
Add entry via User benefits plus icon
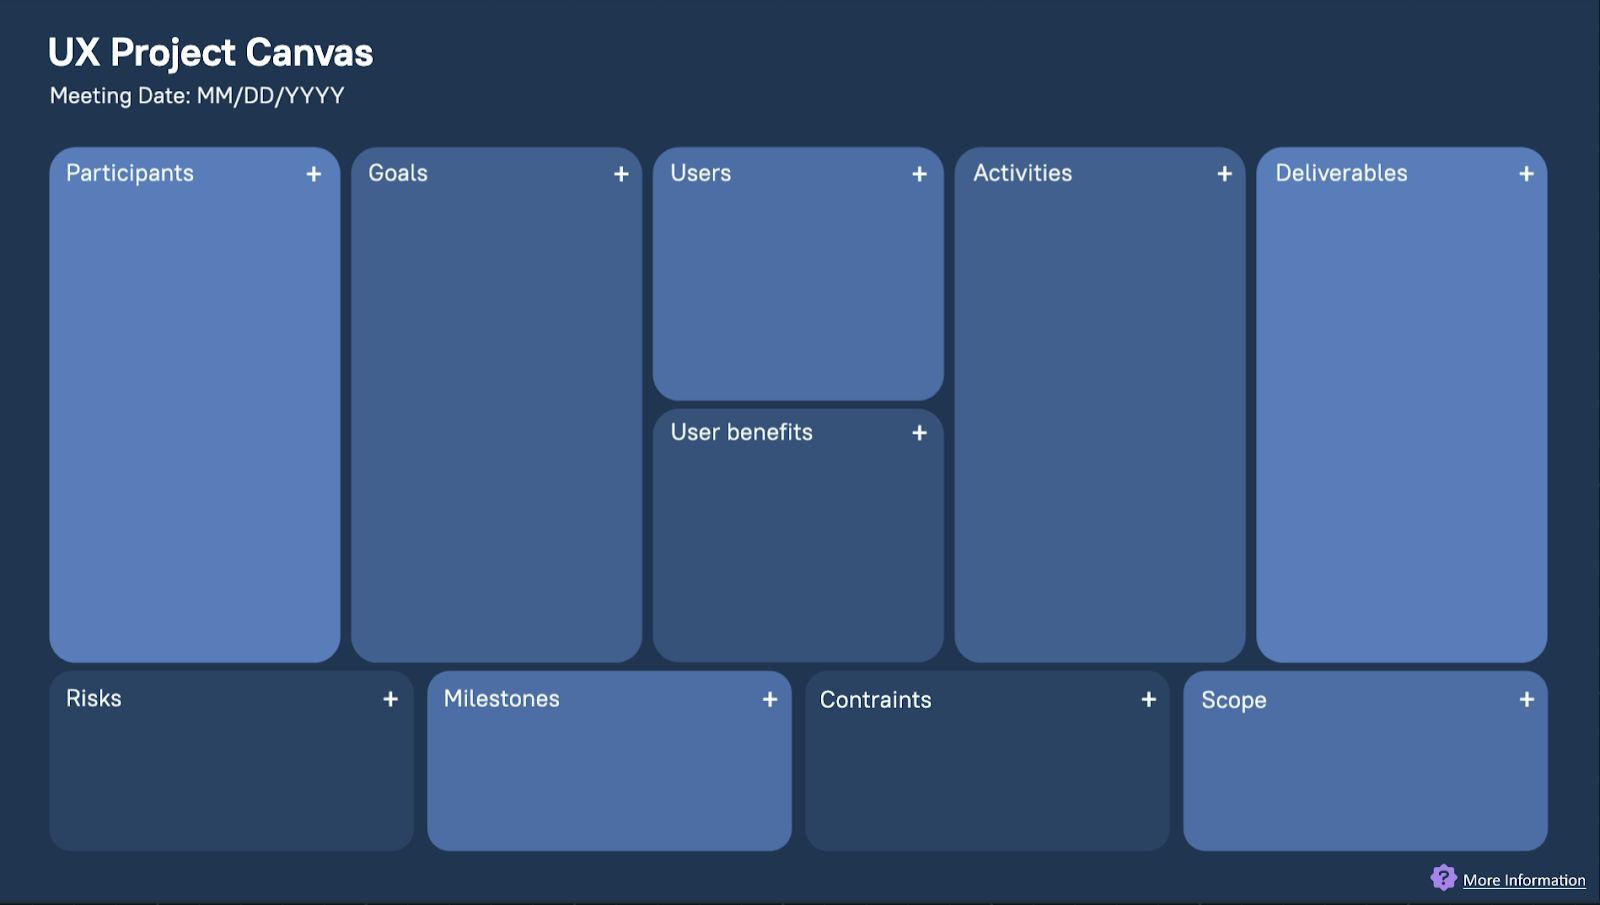pyautogui.click(x=919, y=433)
